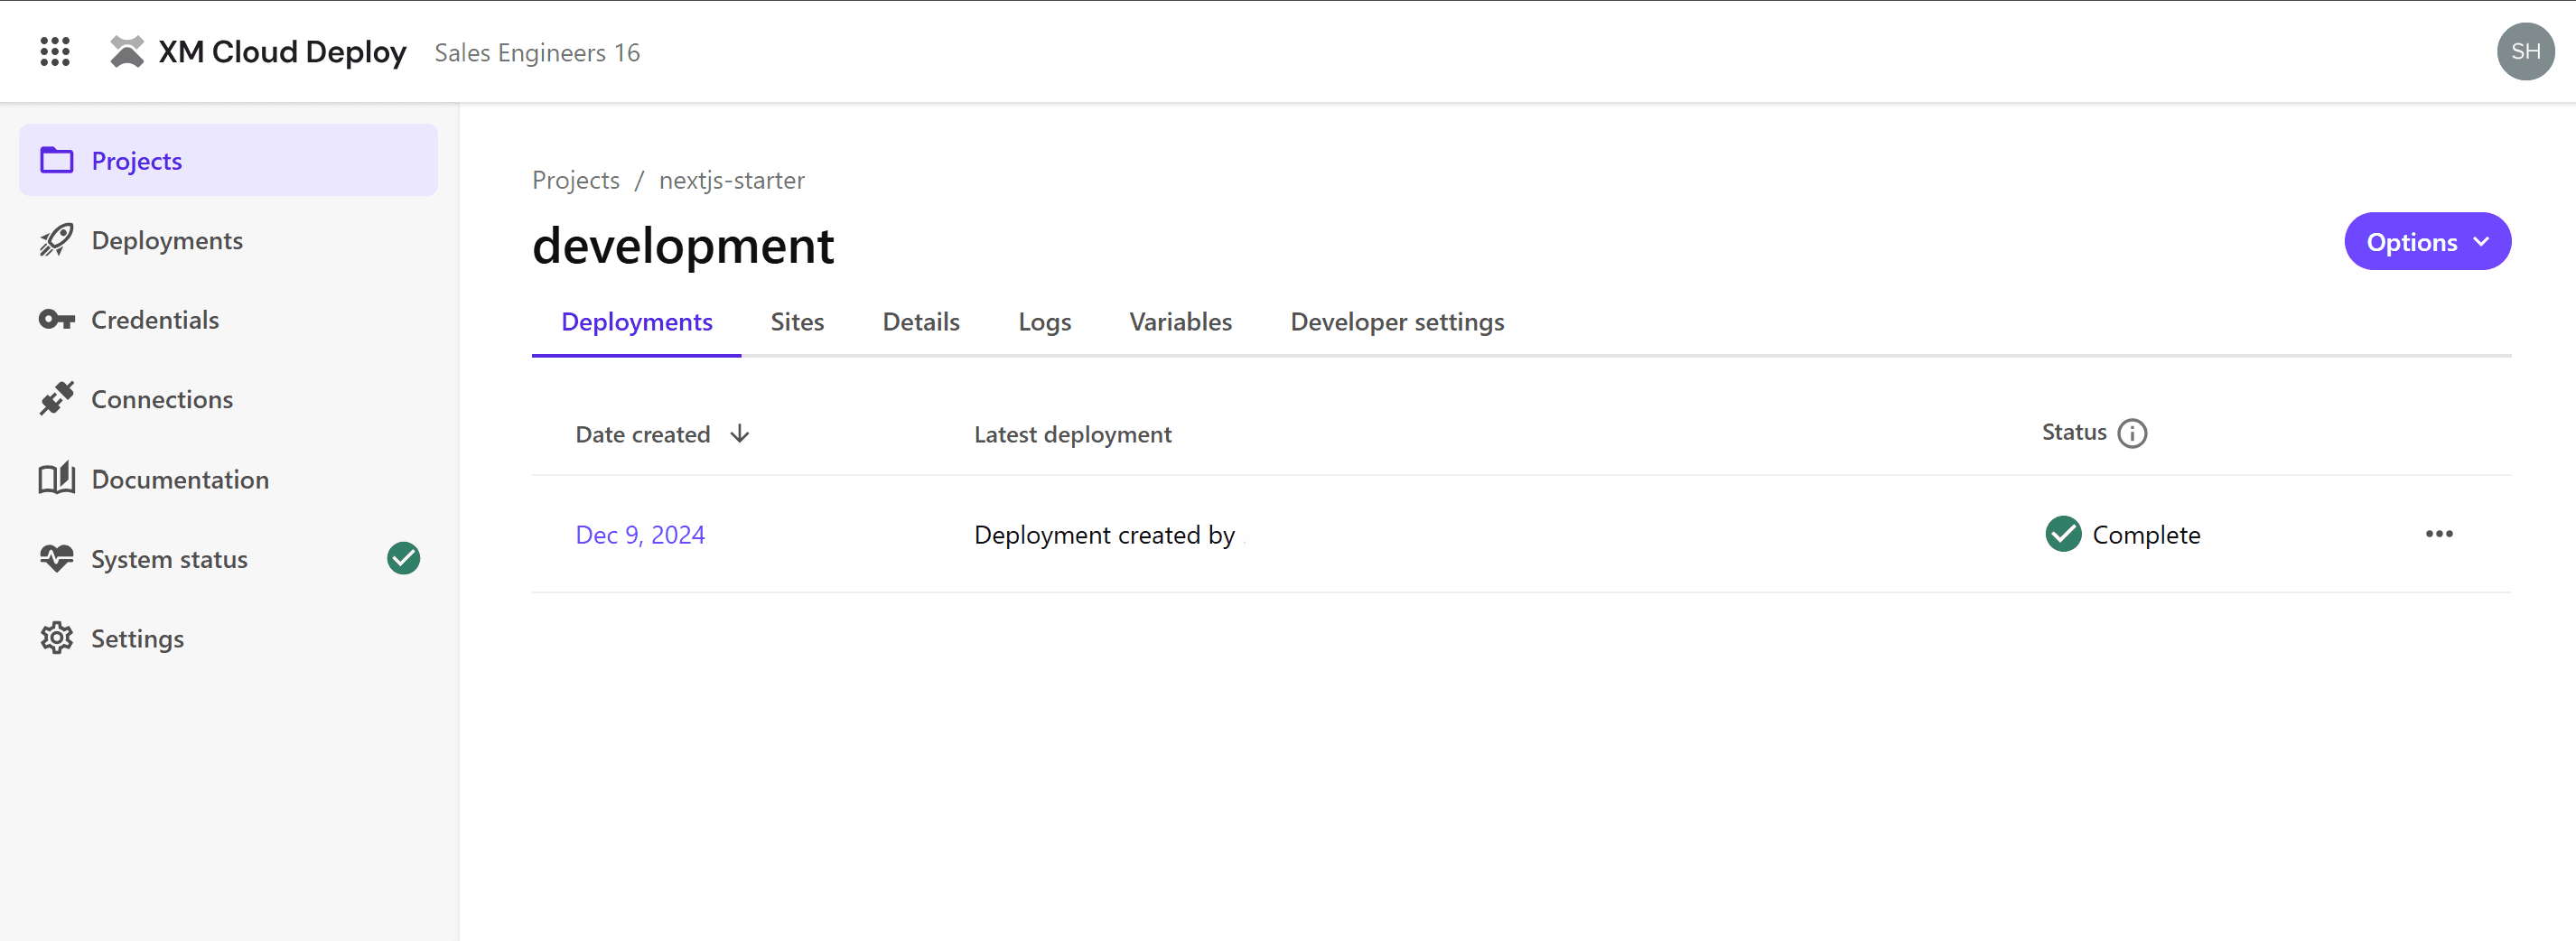The image size is (2576, 941).
Task: Expand the Options dropdown button
Action: 2426,242
